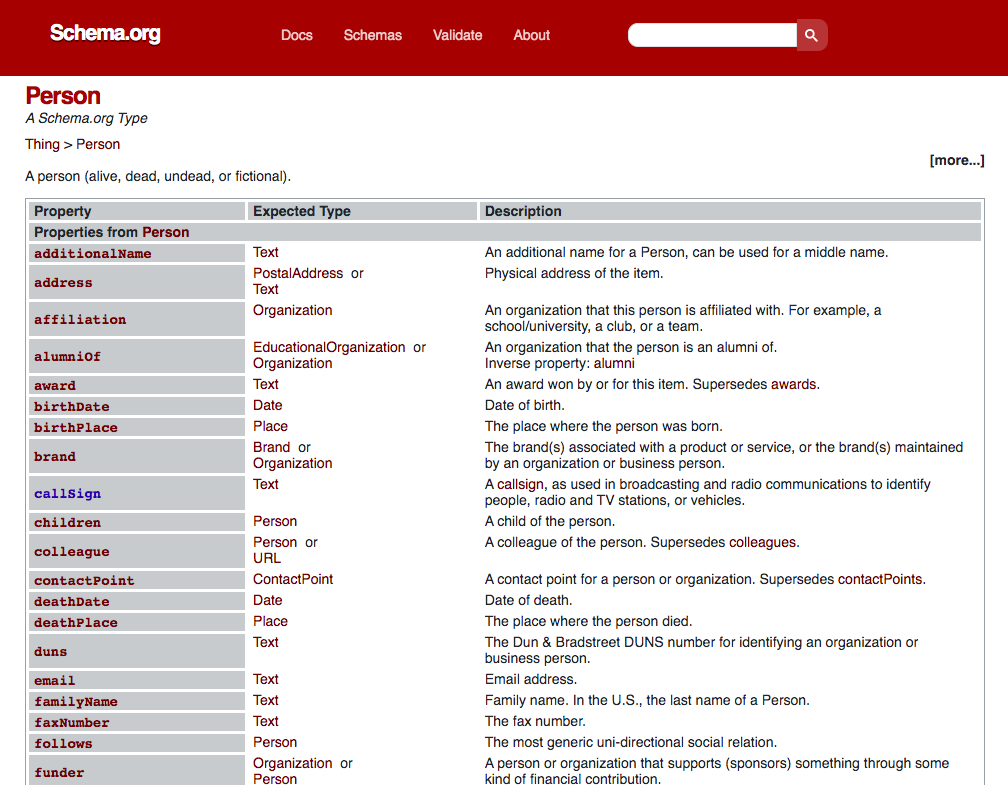
Task: Click Place type in deathPlace row
Action: [270, 621]
